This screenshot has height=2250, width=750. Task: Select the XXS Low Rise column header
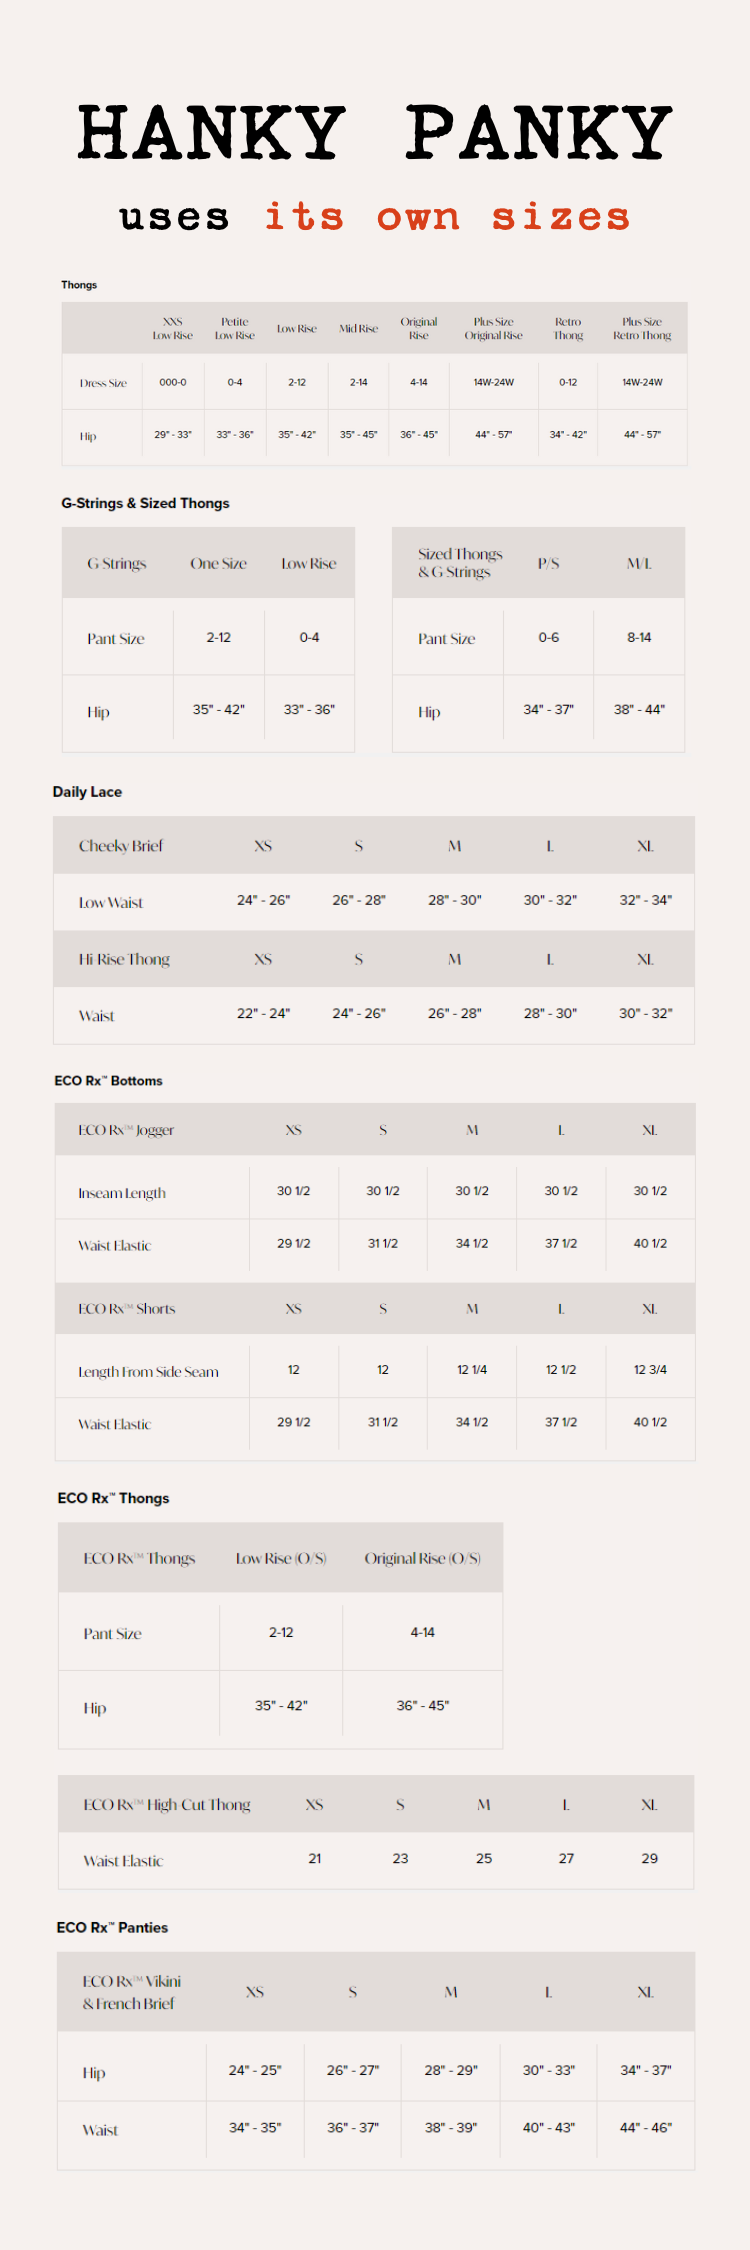[172, 329]
